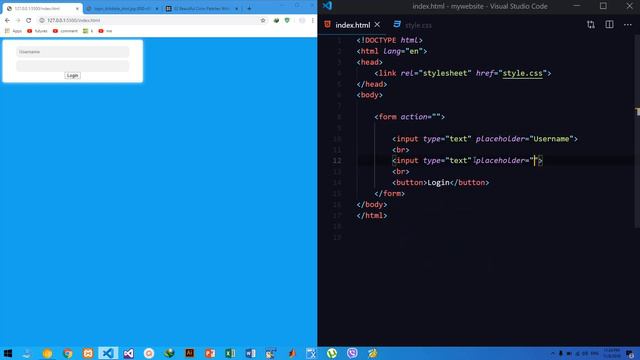Screen dimensions: 640x360
Task: Click the taskbar clock
Action: pos(612,353)
